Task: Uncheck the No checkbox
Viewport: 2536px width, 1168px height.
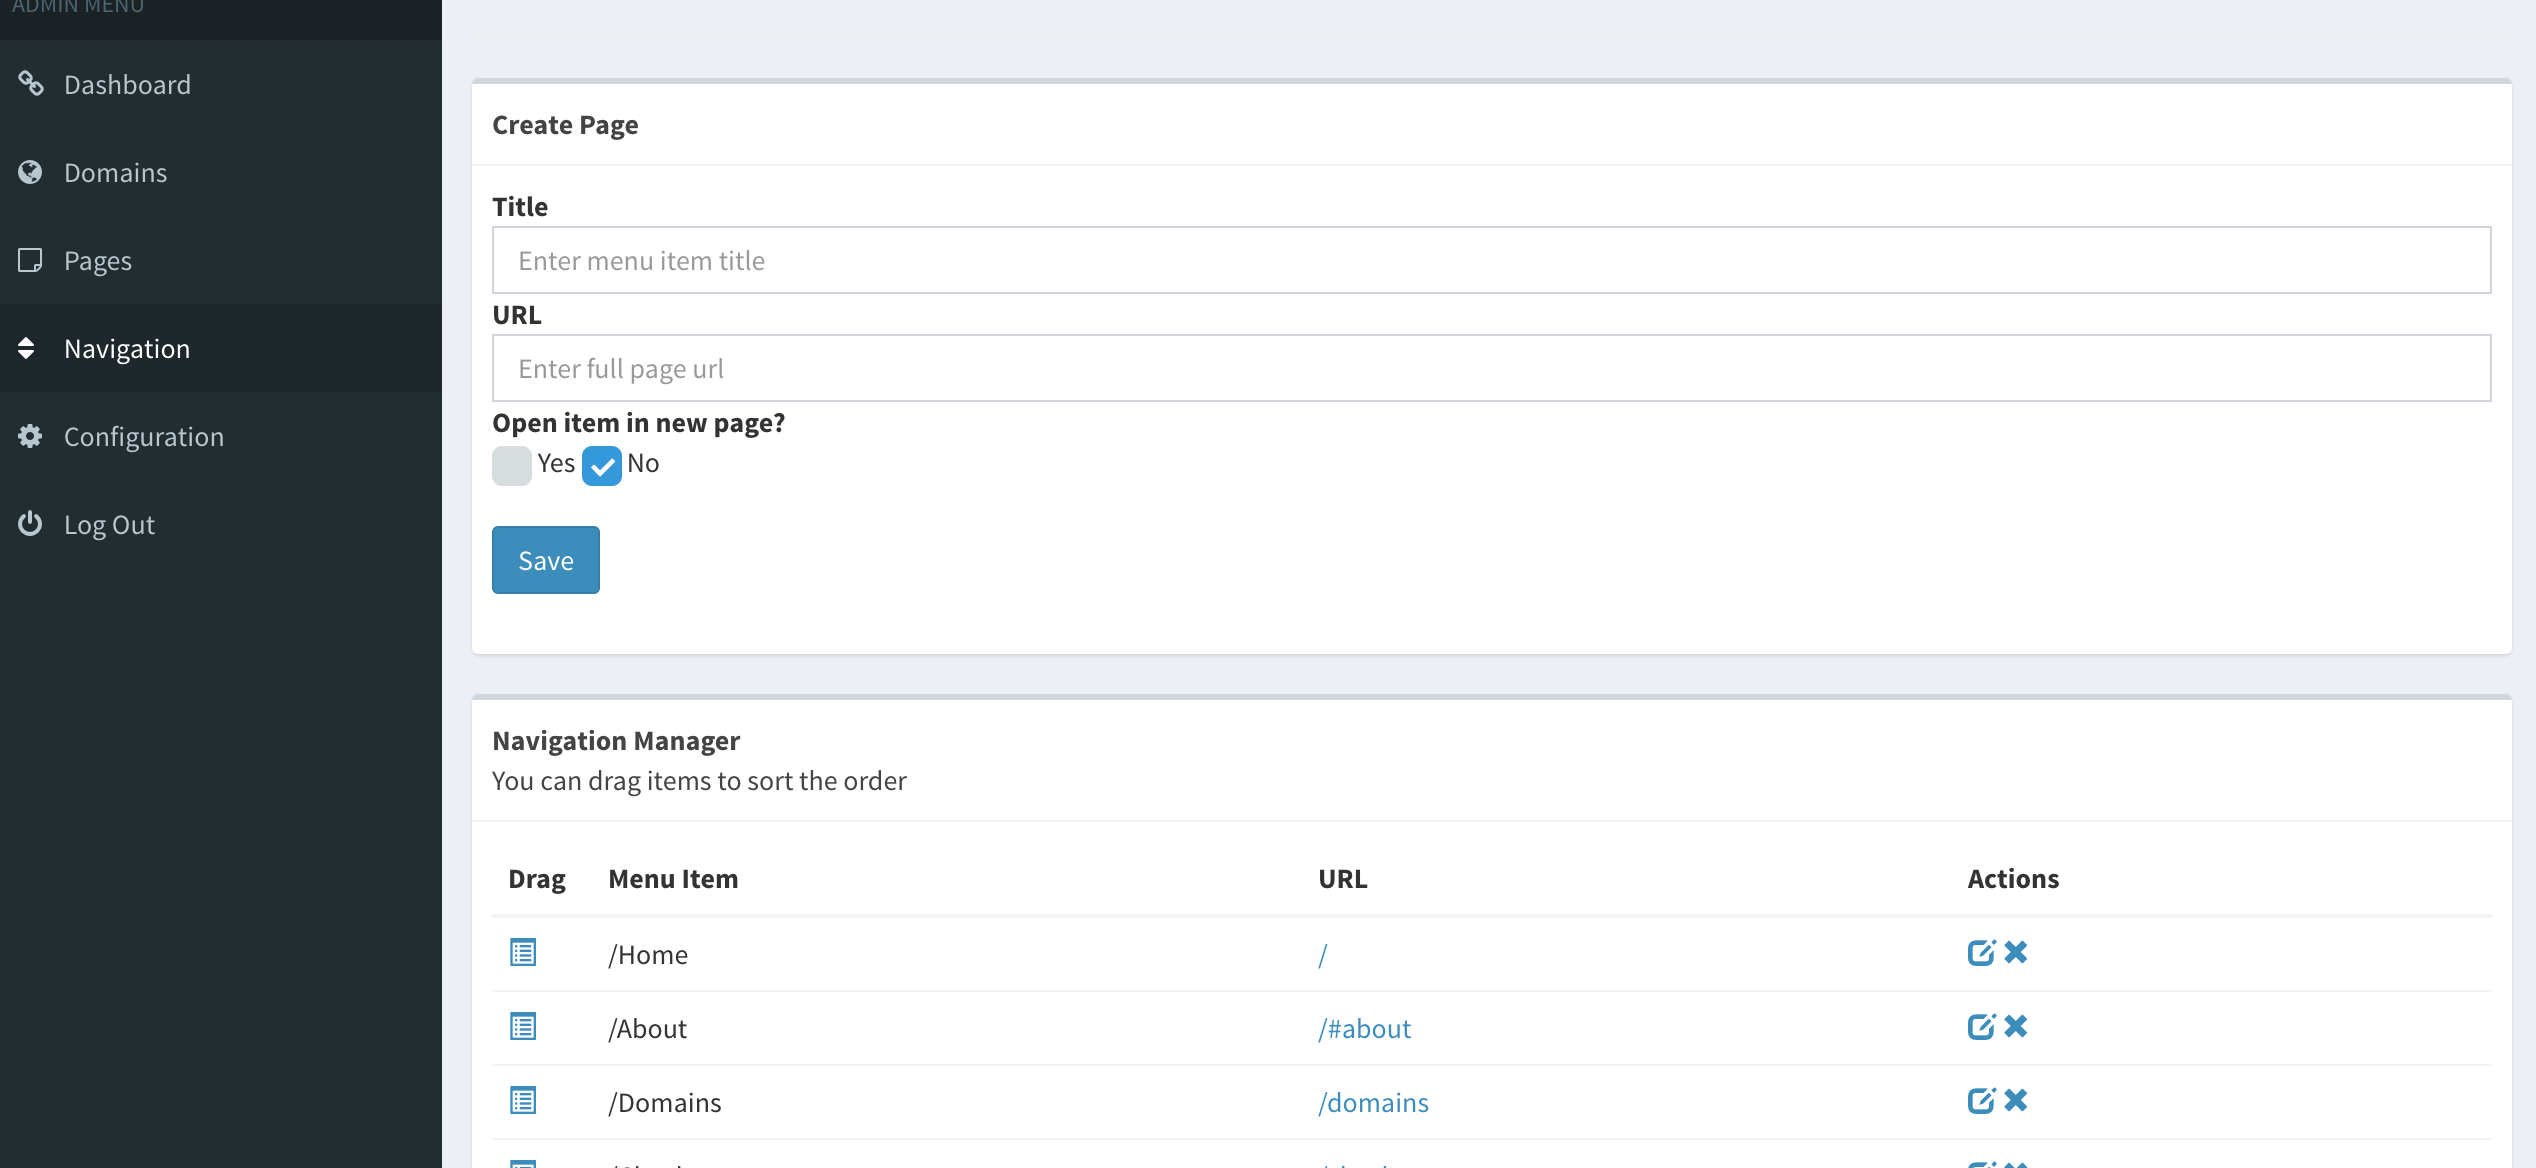Action: 602,466
